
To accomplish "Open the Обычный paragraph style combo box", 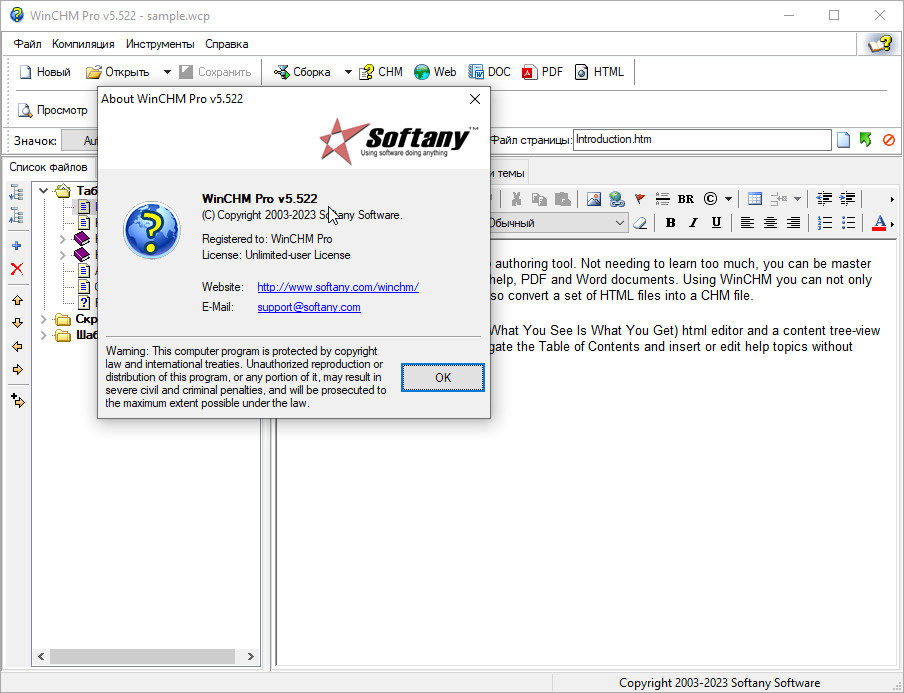I will 558,223.
